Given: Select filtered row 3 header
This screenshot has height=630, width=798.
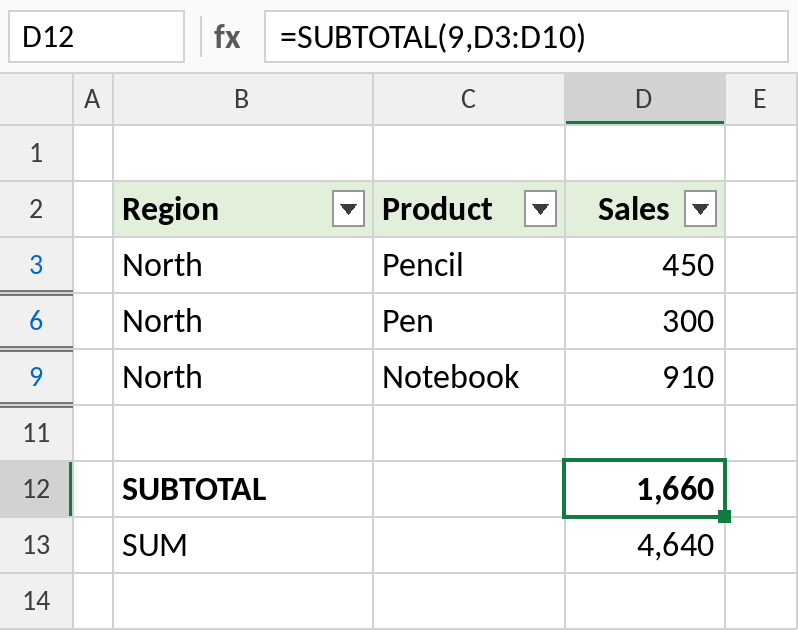Looking at the screenshot, I should click(x=36, y=265).
